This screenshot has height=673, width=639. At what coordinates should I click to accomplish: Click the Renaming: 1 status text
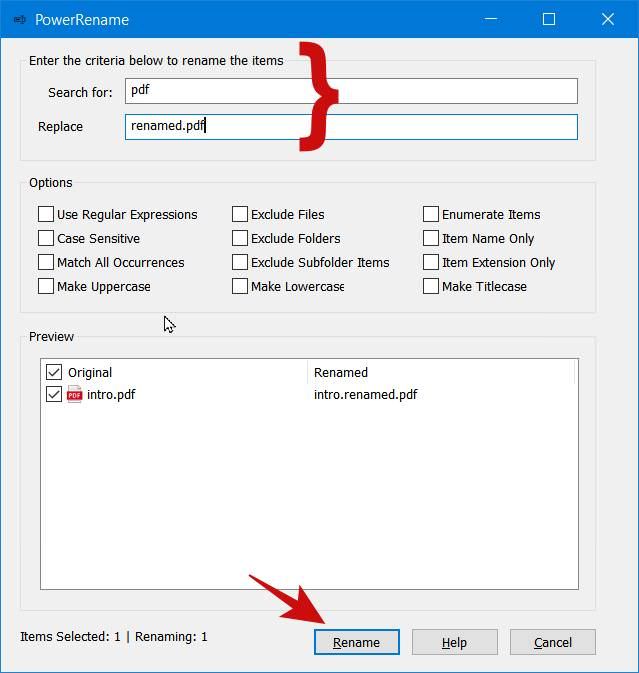(171, 637)
